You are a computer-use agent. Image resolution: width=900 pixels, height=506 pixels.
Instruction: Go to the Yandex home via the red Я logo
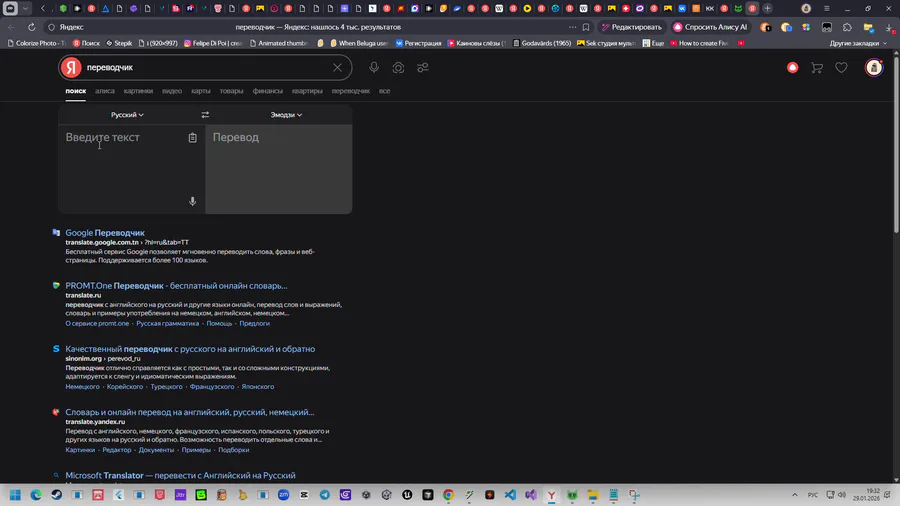(x=71, y=68)
